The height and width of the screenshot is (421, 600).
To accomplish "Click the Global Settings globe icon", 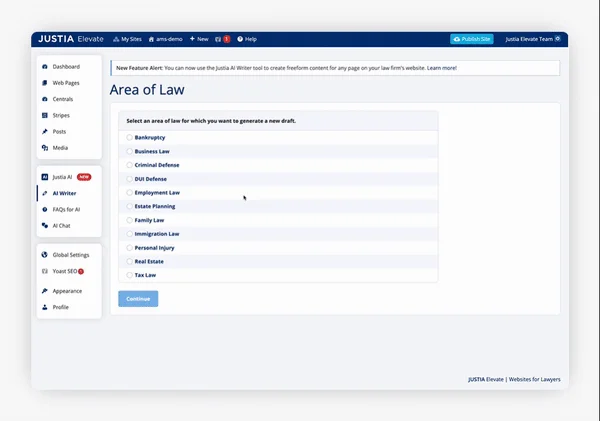I will [45, 255].
